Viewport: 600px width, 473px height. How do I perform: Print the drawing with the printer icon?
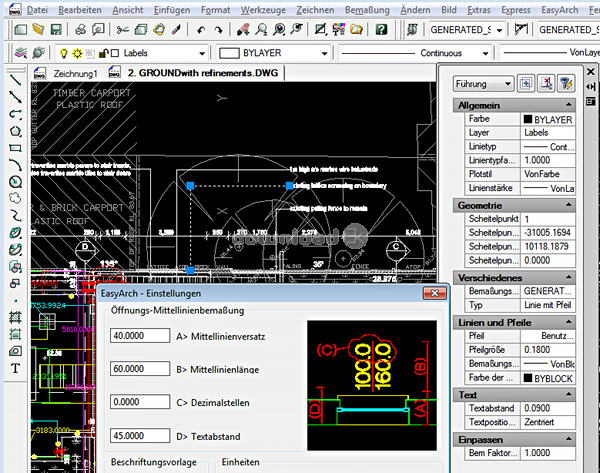(x=80, y=29)
